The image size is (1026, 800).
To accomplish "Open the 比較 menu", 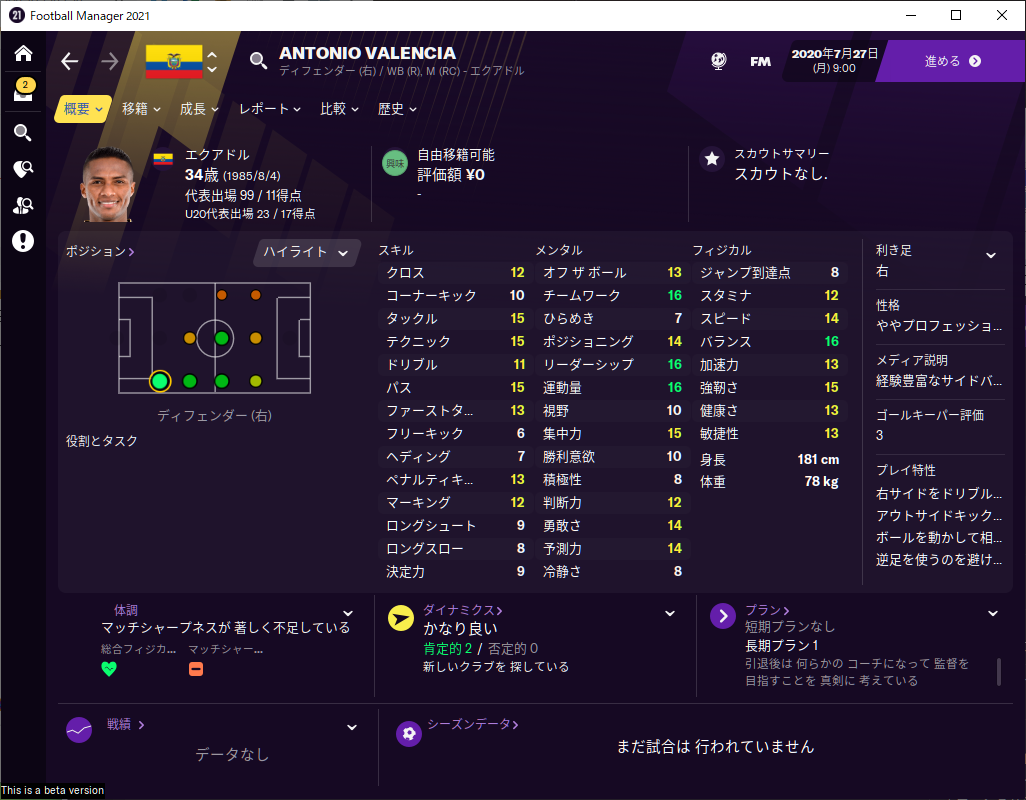I will tap(339, 109).
